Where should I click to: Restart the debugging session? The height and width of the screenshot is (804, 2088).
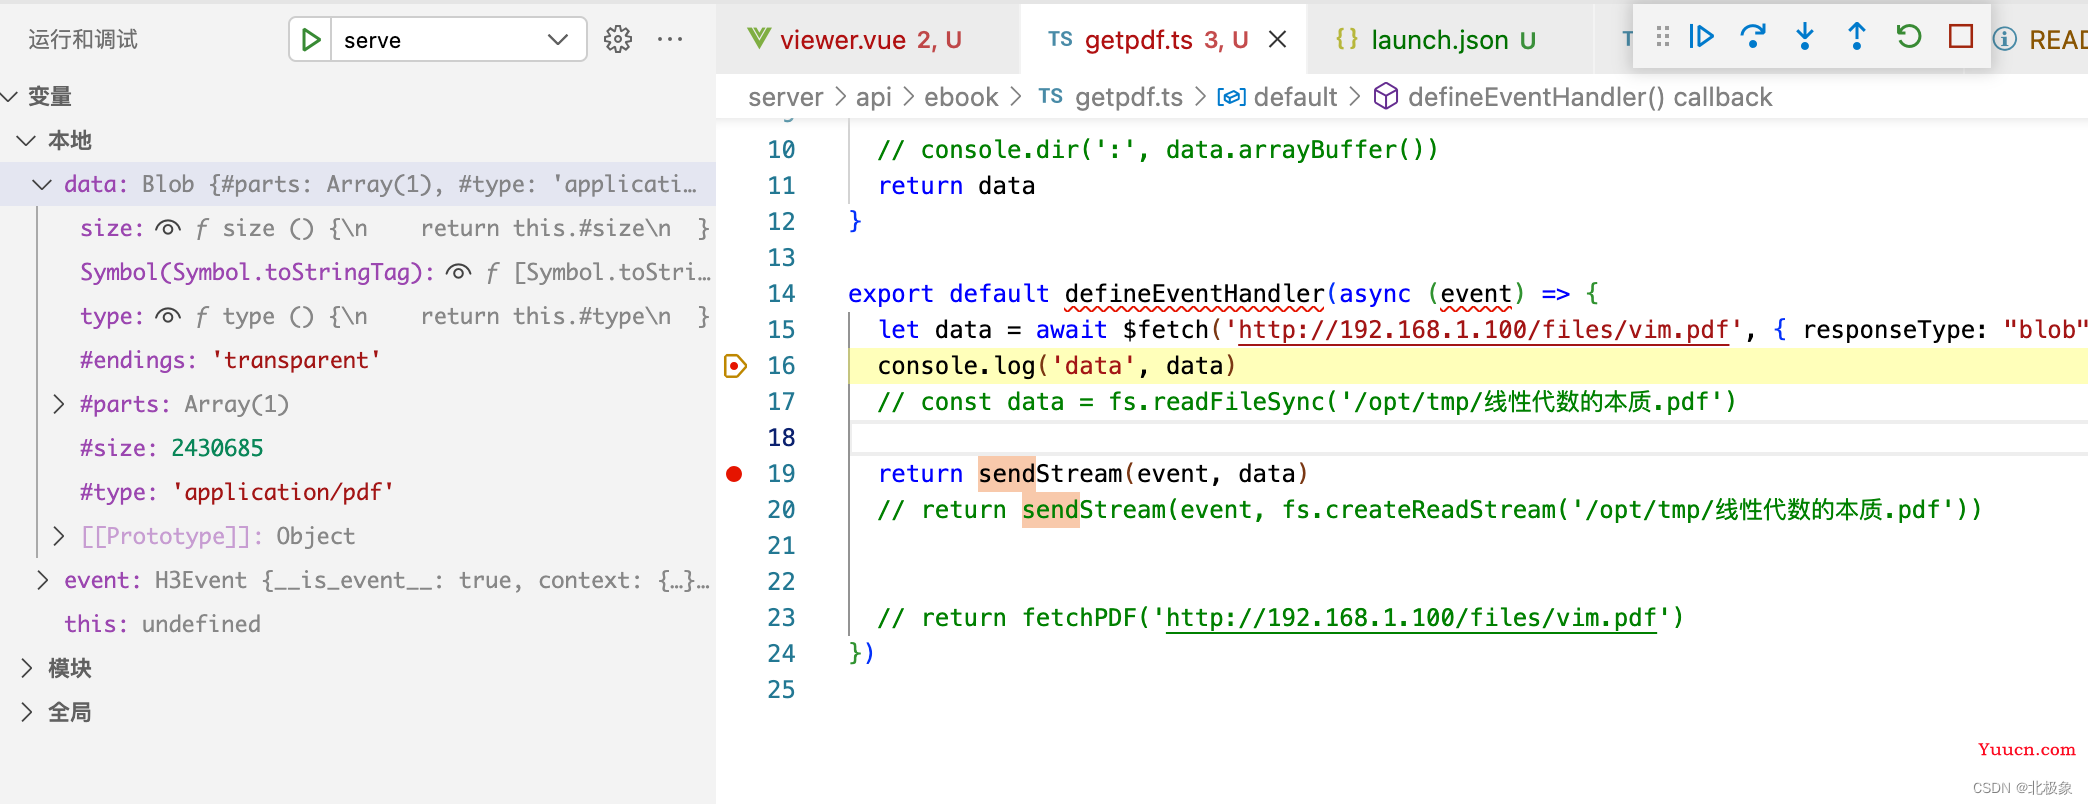(x=1909, y=37)
